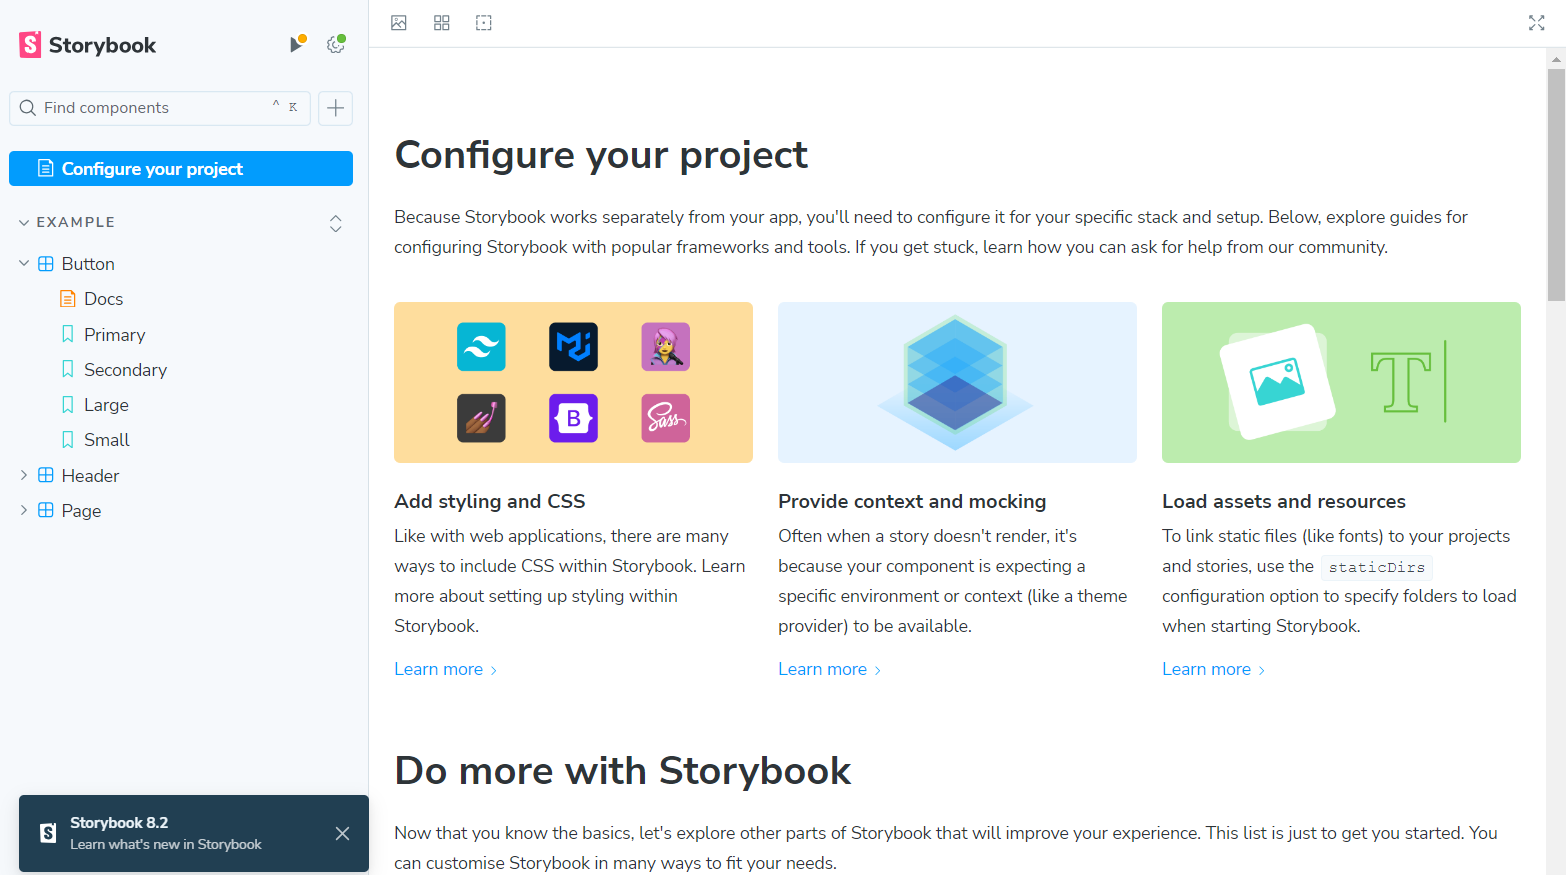
Task: Click the Load assets and resources heading
Action: [1284, 501]
